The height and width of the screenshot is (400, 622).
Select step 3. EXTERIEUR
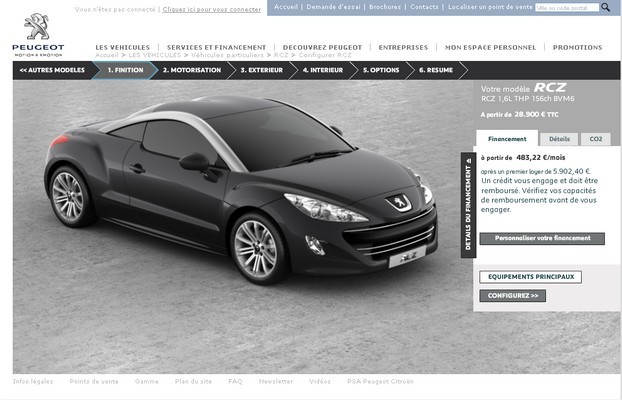261,70
